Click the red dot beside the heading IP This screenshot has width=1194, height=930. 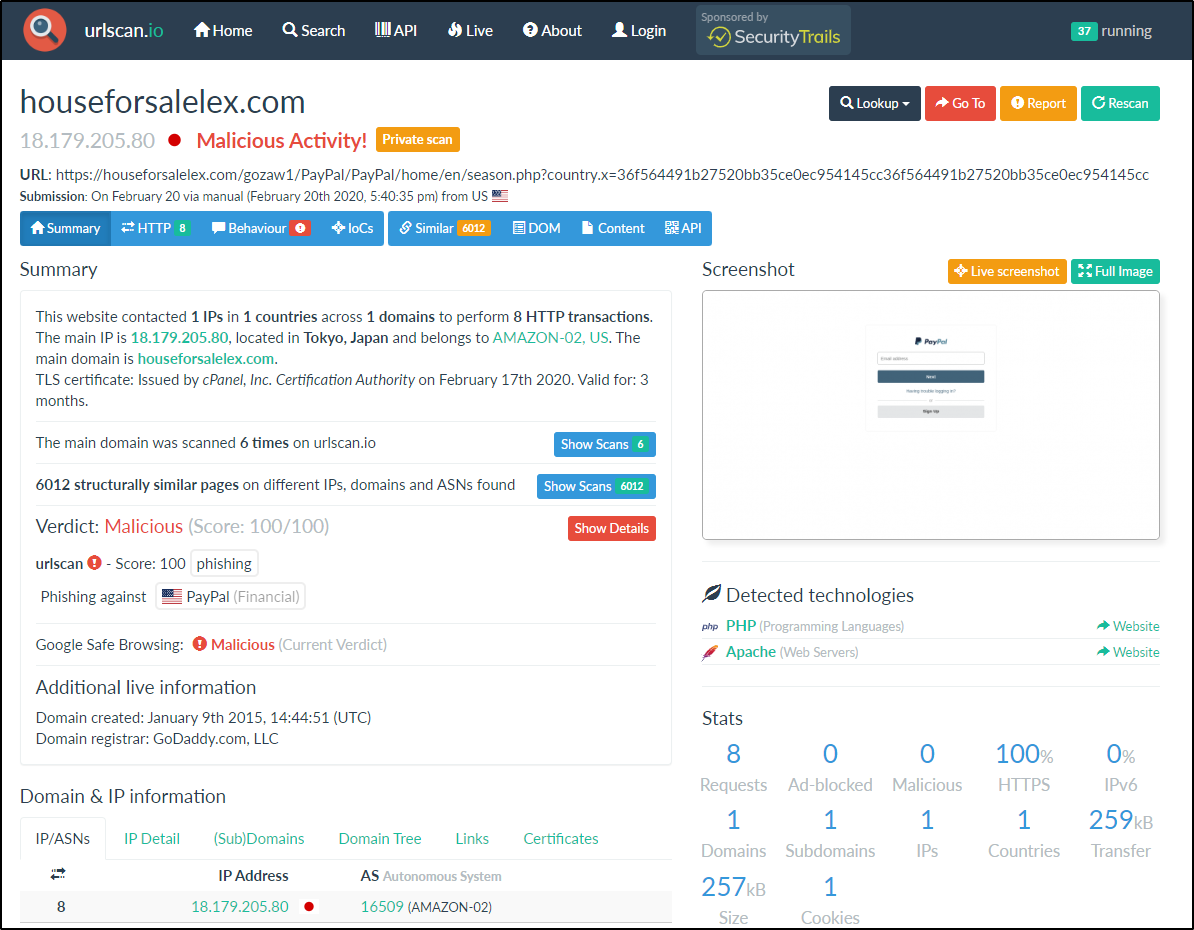[174, 140]
